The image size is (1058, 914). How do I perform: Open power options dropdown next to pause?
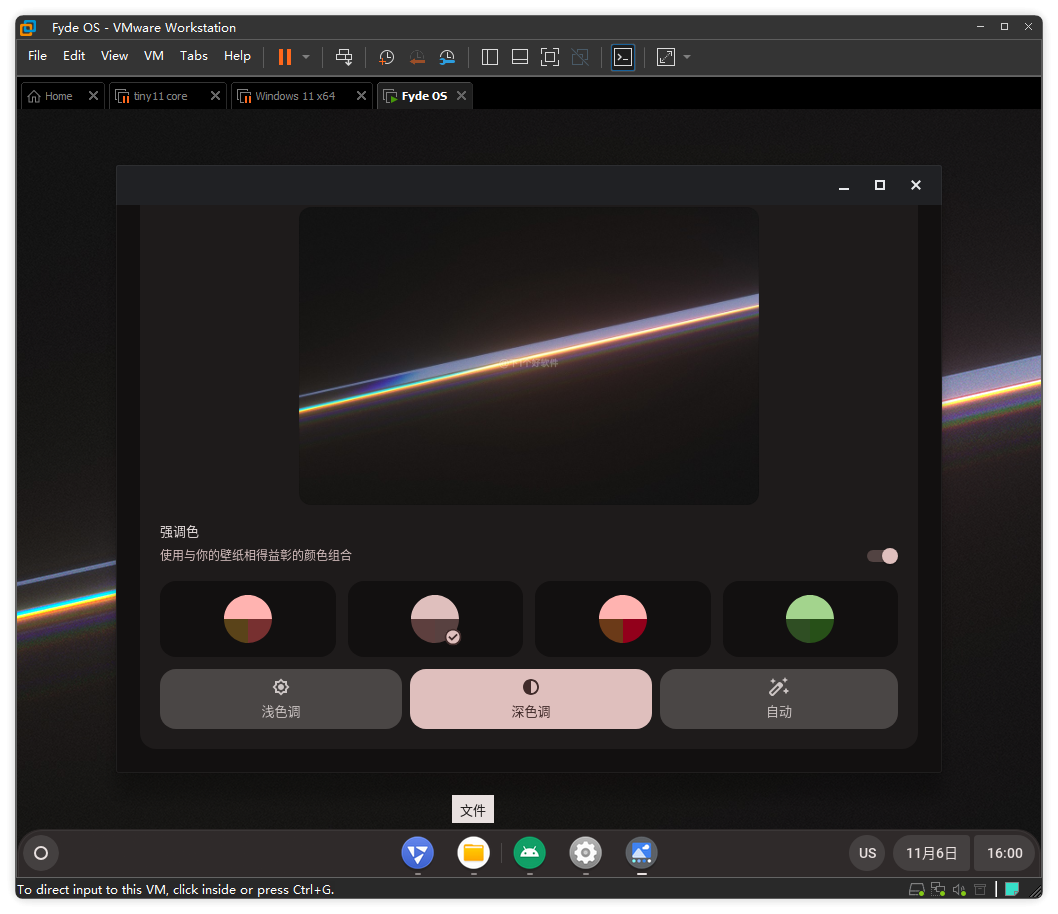pos(306,57)
